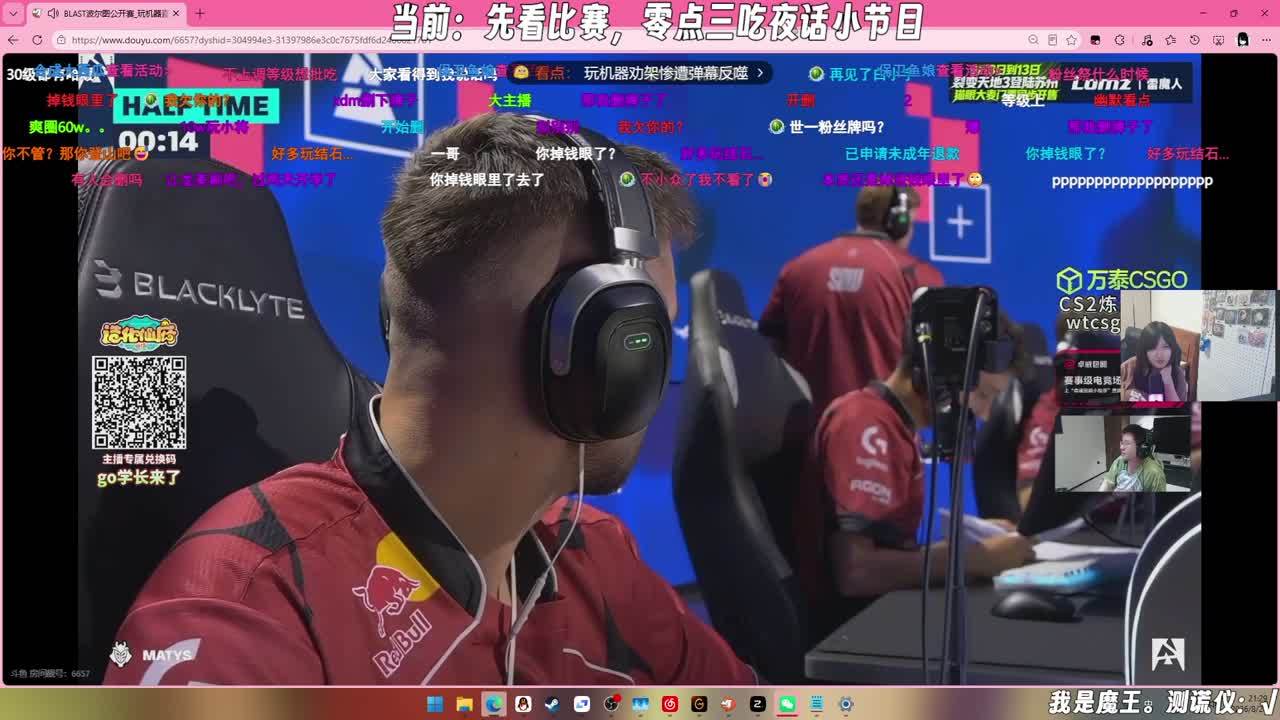Open OBS Studio from the taskbar
The width and height of the screenshot is (1280, 720).
click(x=611, y=704)
